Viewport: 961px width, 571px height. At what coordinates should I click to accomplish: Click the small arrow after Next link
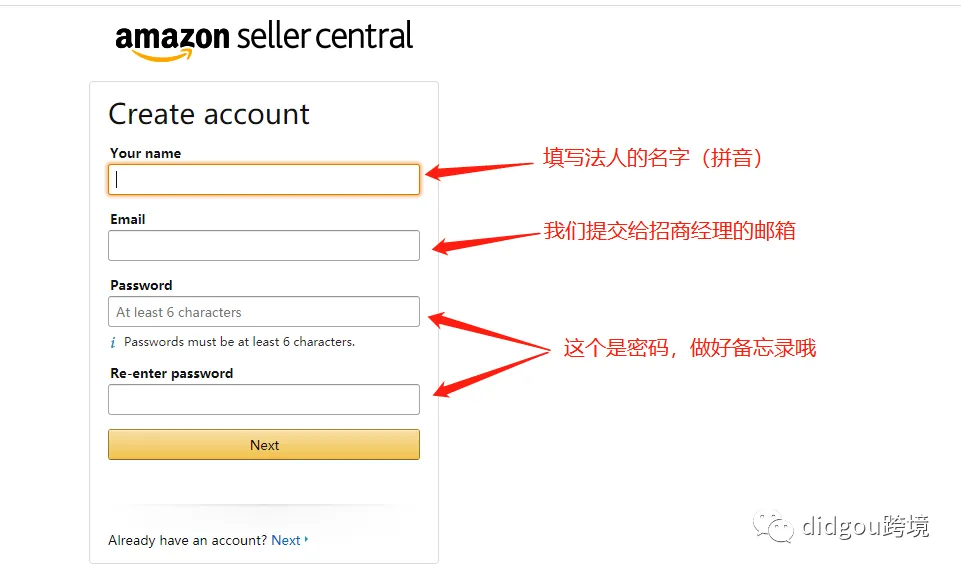(306, 539)
